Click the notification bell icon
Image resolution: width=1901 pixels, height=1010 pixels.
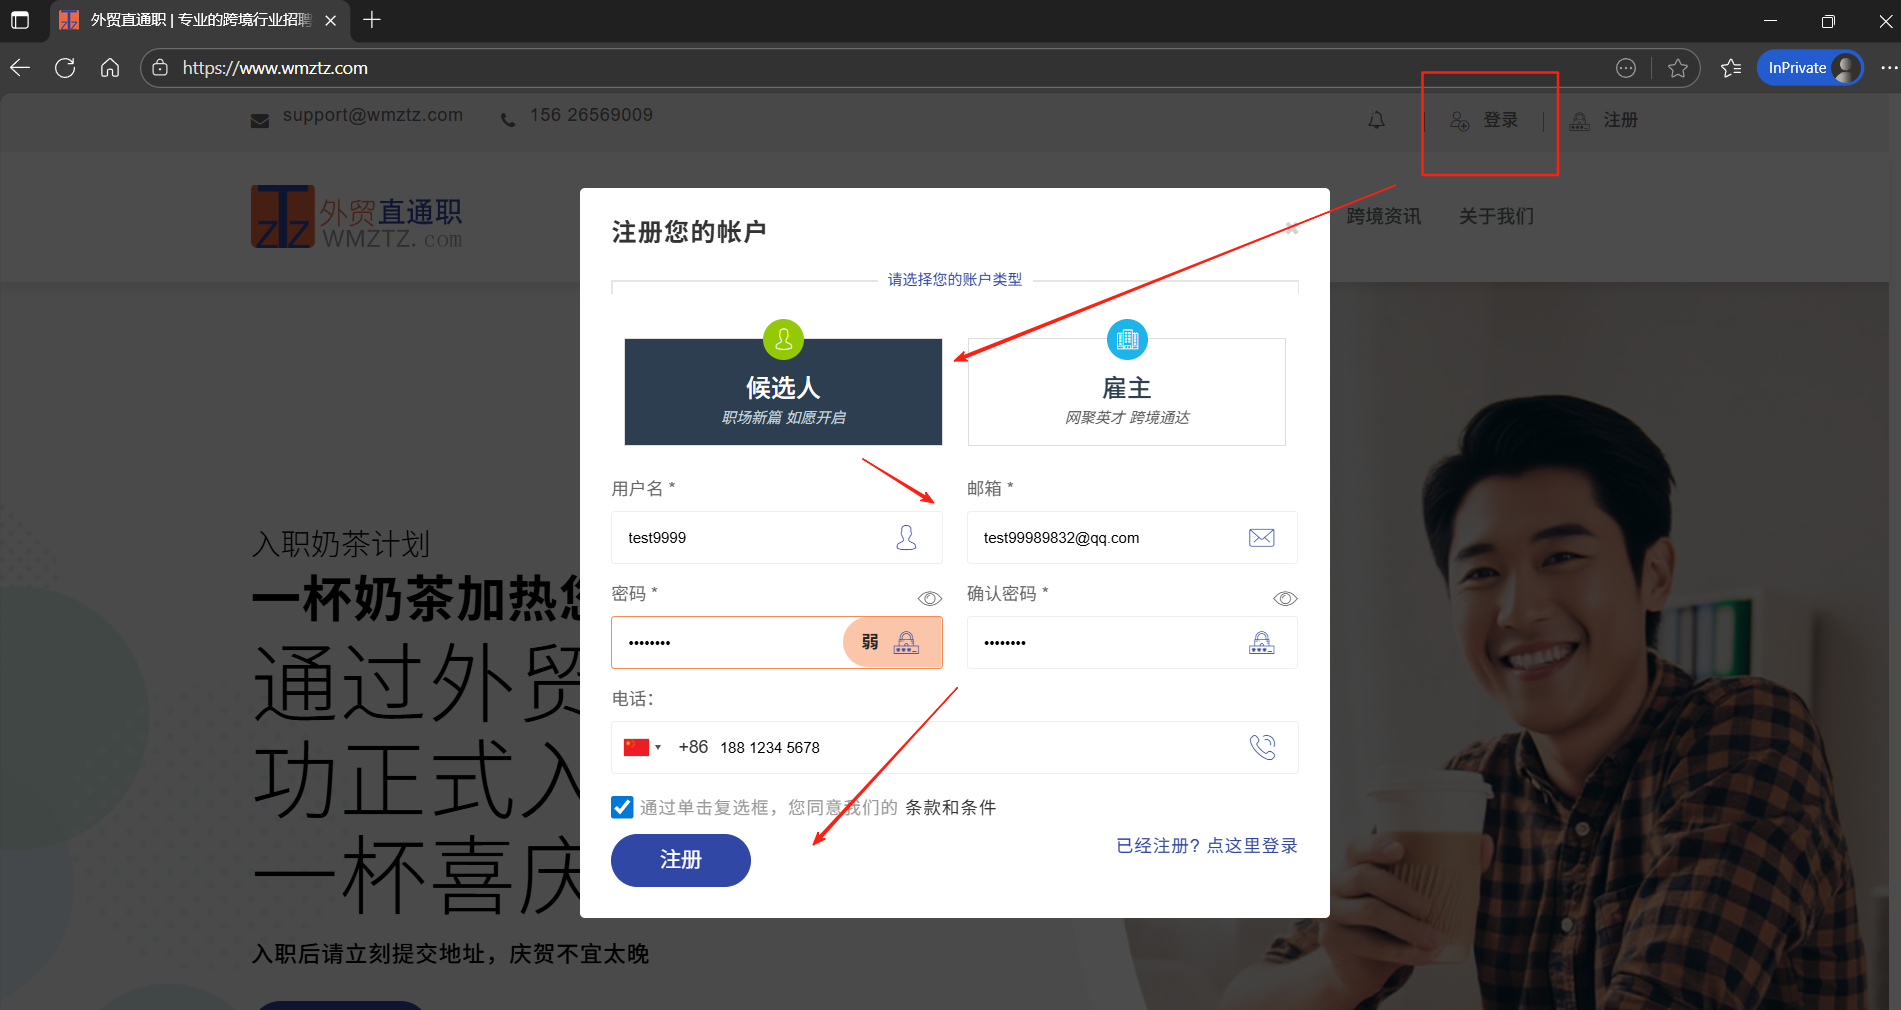coord(1377,120)
